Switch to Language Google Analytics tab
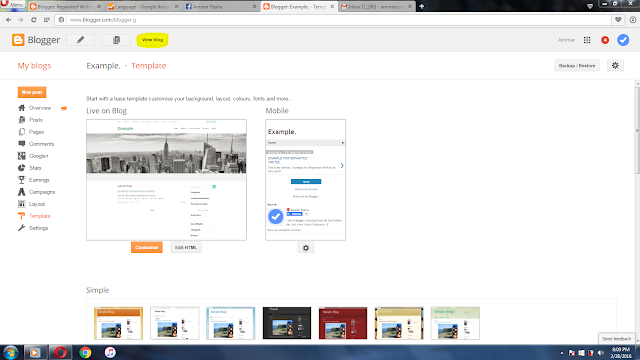 (x=143, y=7)
